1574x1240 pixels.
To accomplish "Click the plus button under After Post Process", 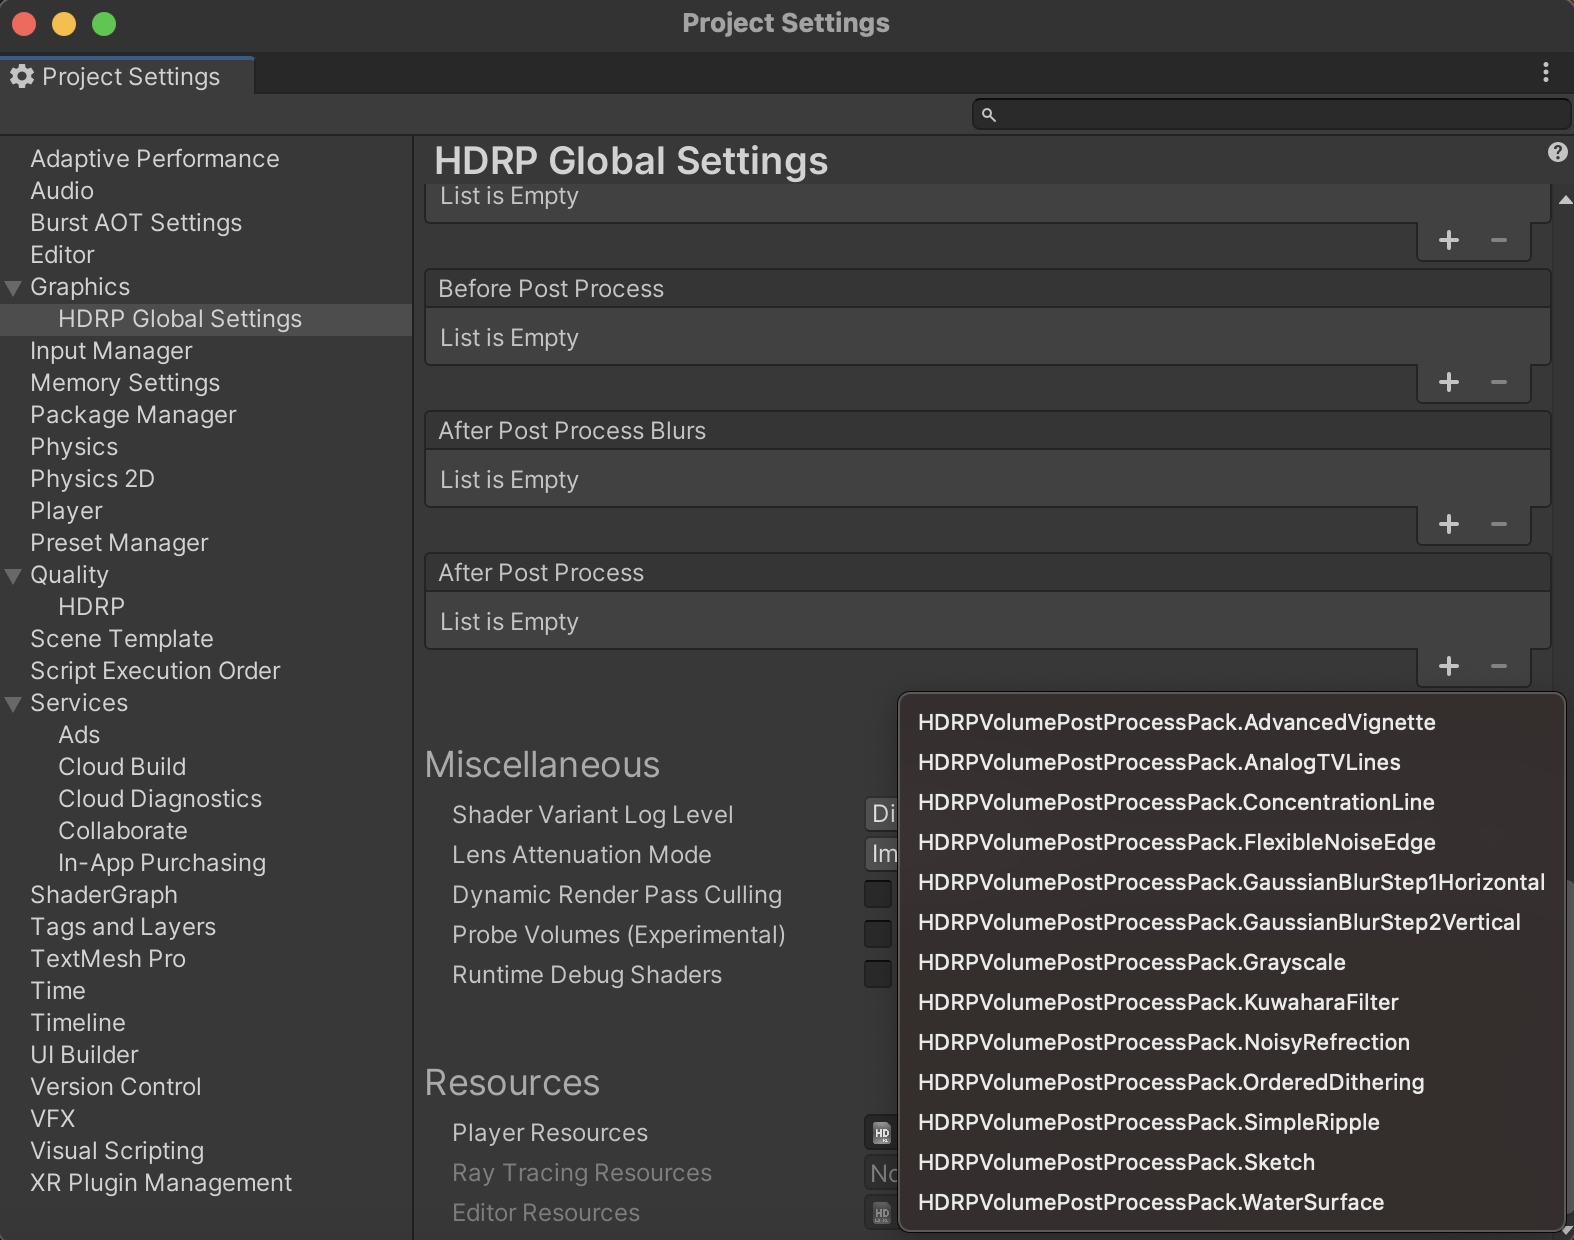I will (x=1448, y=666).
